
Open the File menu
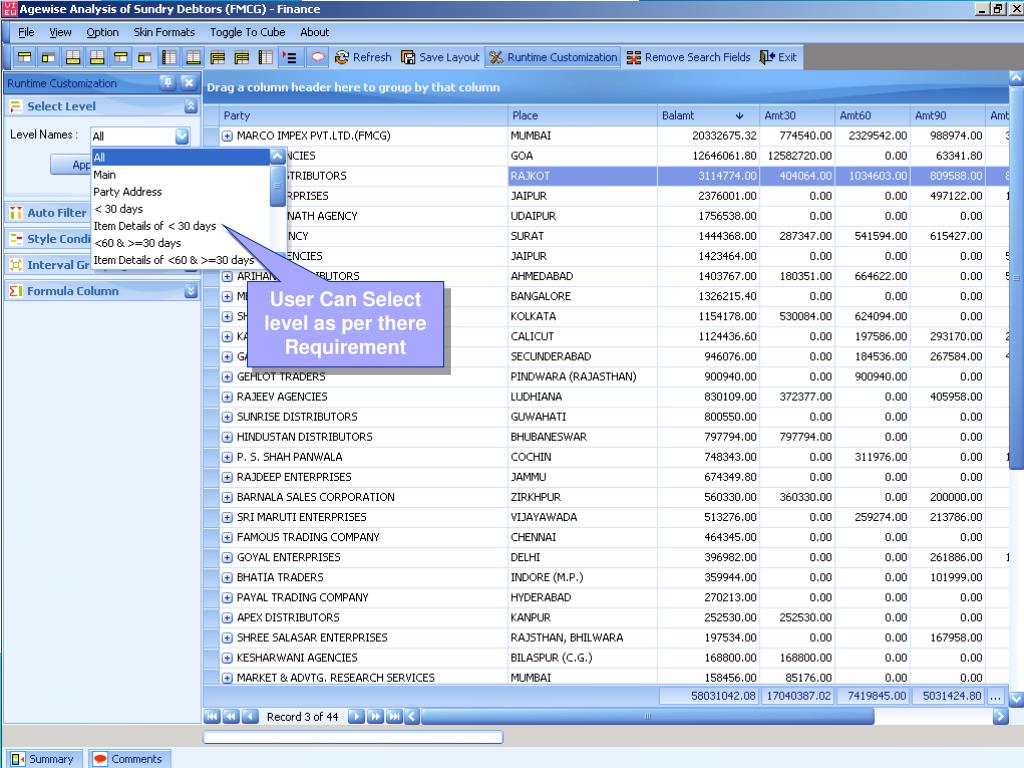point(26,32)
